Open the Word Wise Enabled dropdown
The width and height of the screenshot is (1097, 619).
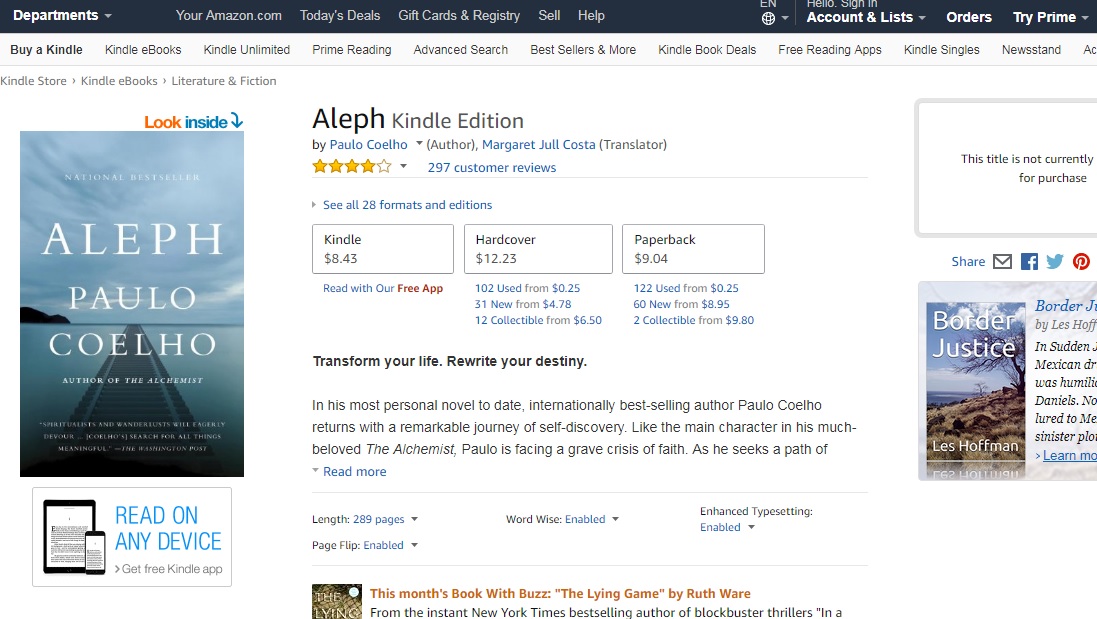[592, 519]
